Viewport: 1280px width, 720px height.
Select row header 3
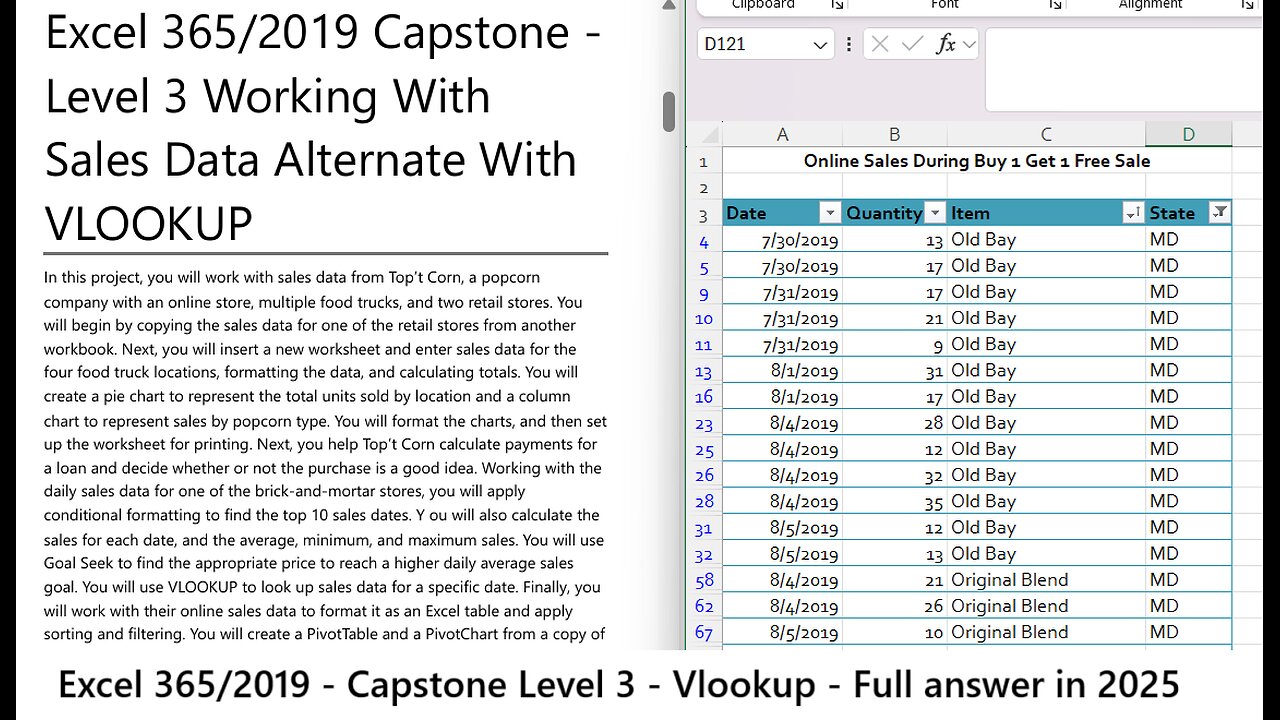704,214
